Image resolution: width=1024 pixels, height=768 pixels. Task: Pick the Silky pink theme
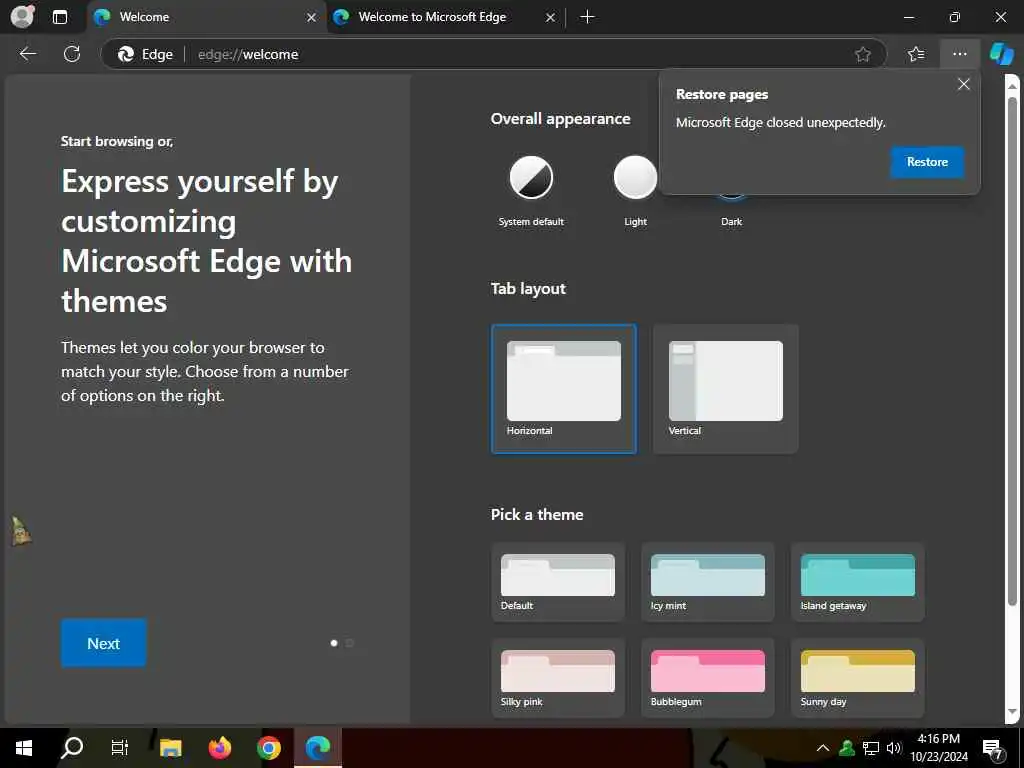pyautogui.click(x=558, y=678)
